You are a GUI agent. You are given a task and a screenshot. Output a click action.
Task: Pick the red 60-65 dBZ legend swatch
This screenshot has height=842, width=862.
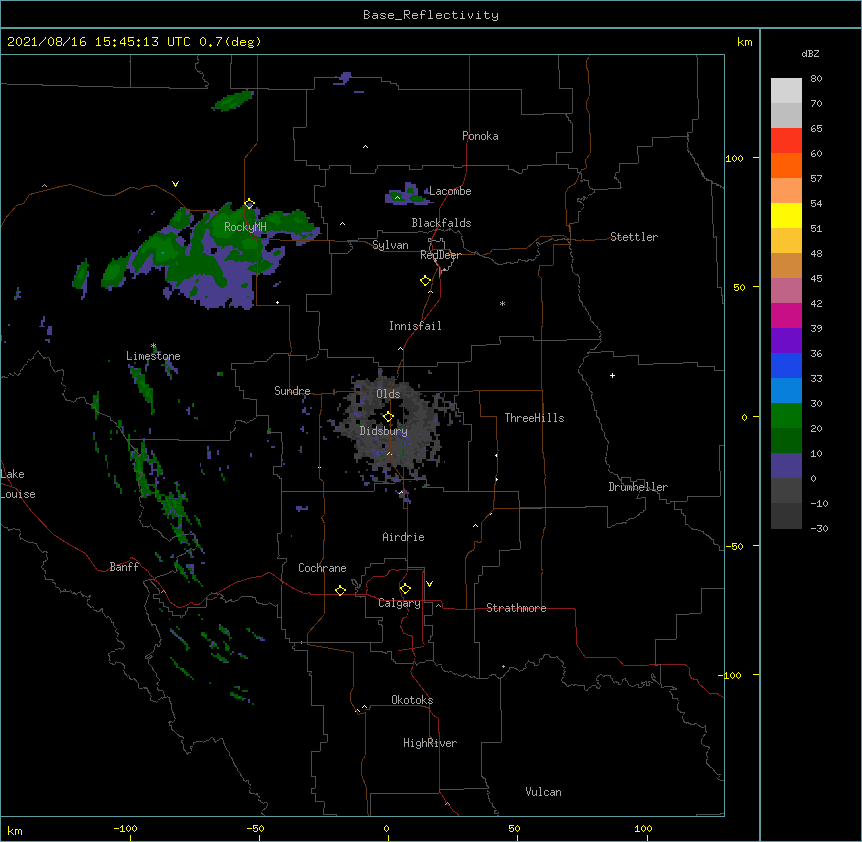[x=786, y=140]
